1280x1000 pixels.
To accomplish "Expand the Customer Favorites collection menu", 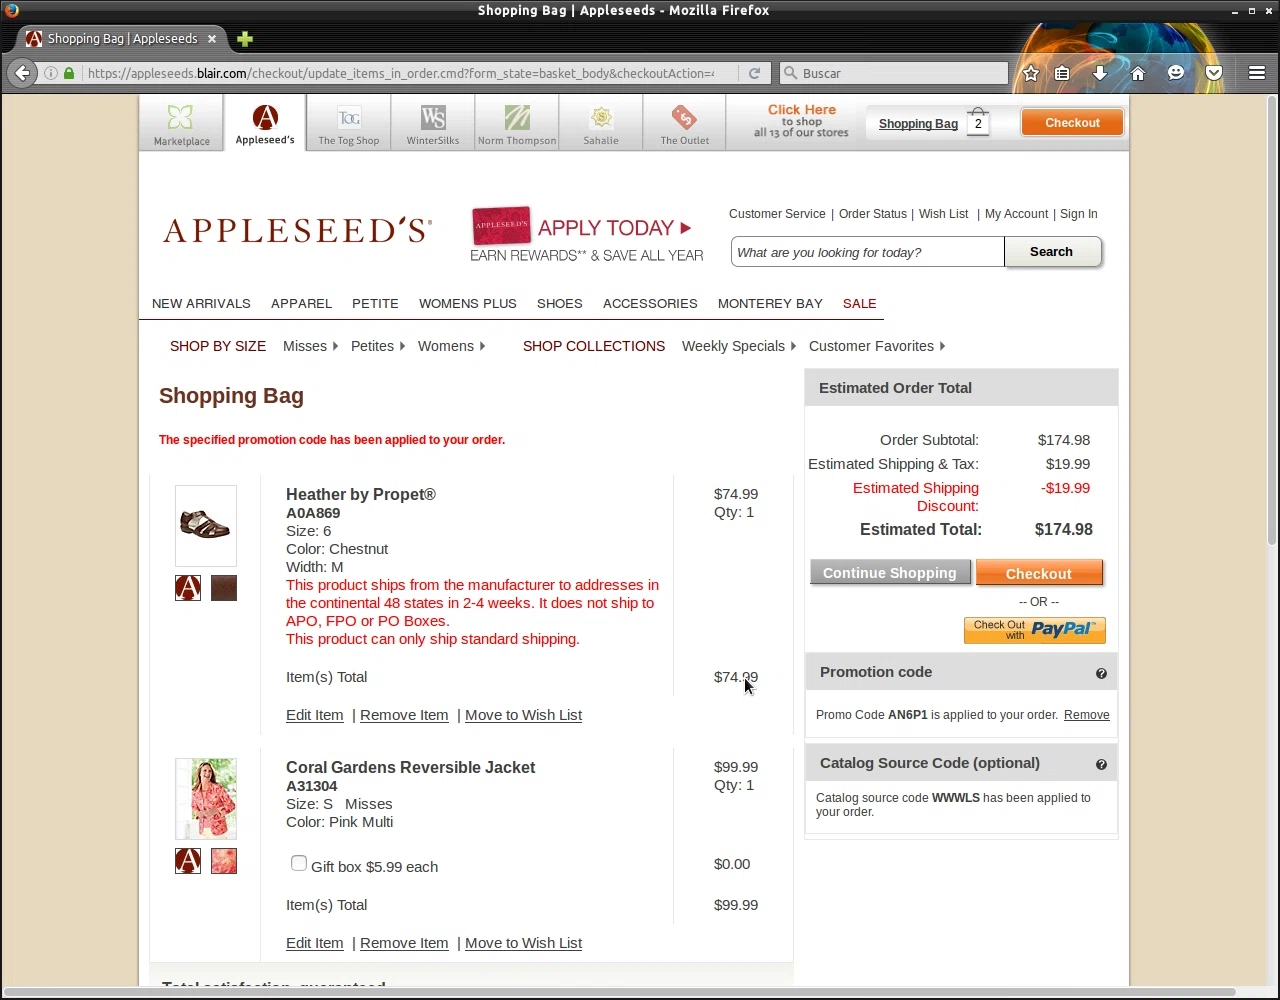I will pyautogui.click(x=876, y=346).
